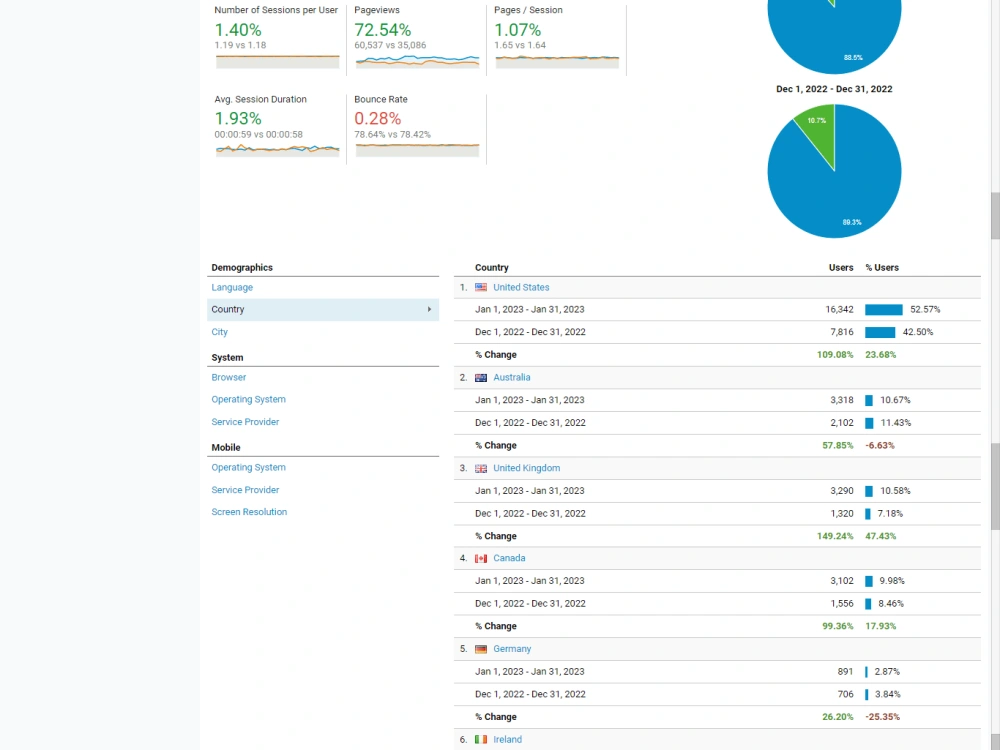1000x750 pixels.
Task: Open the United States country link
Action: point(521,288)
